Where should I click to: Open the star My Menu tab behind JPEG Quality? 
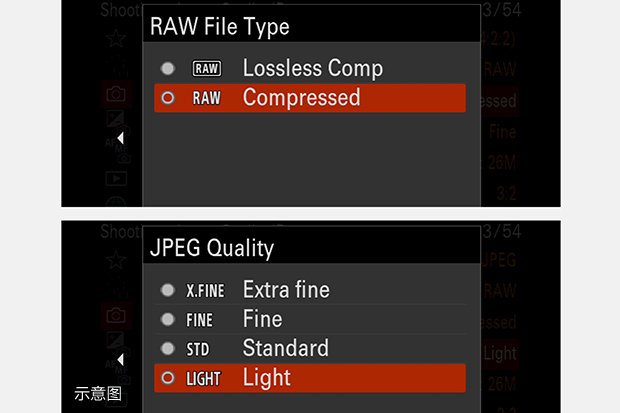point(116,262)
